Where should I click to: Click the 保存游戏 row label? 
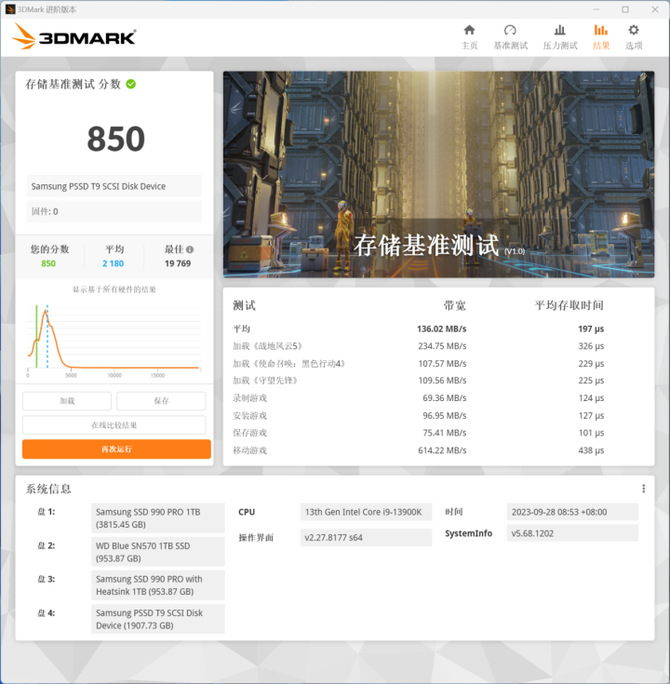pos(250,433)
